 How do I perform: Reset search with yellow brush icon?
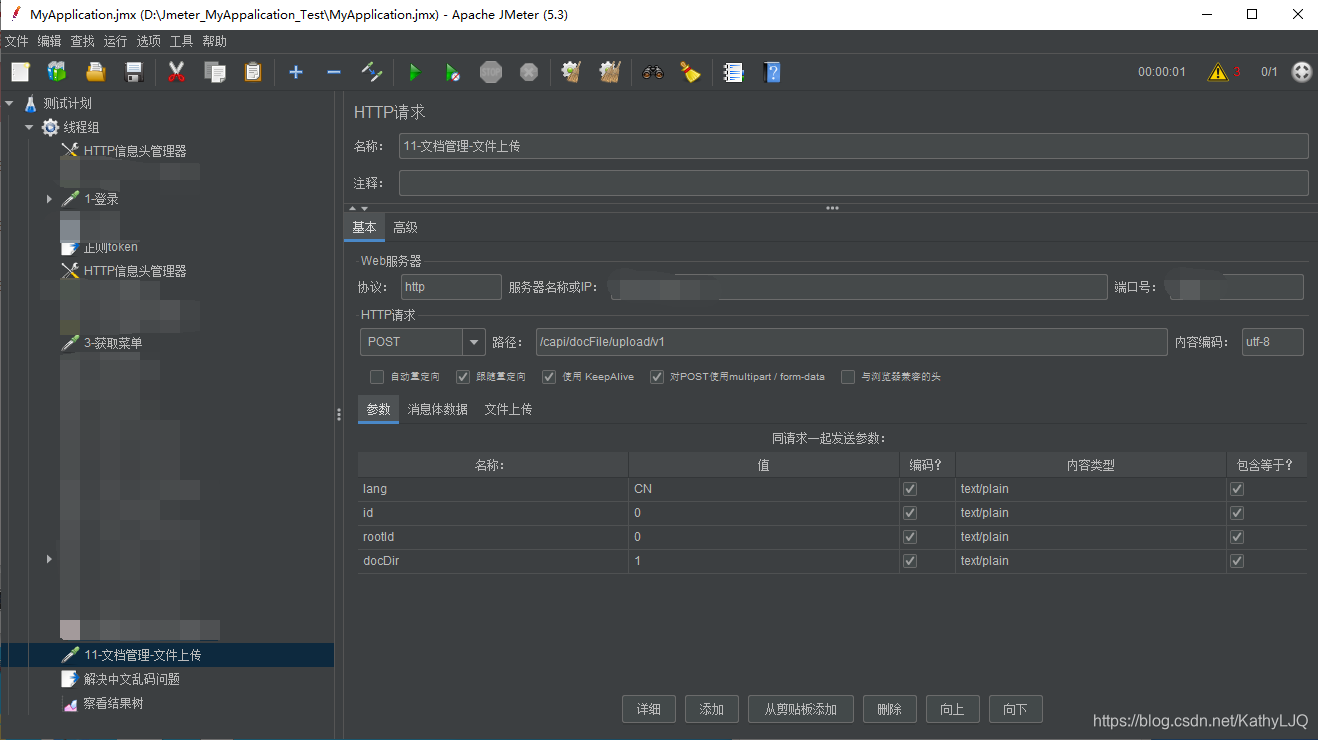(x=690, y=72)
